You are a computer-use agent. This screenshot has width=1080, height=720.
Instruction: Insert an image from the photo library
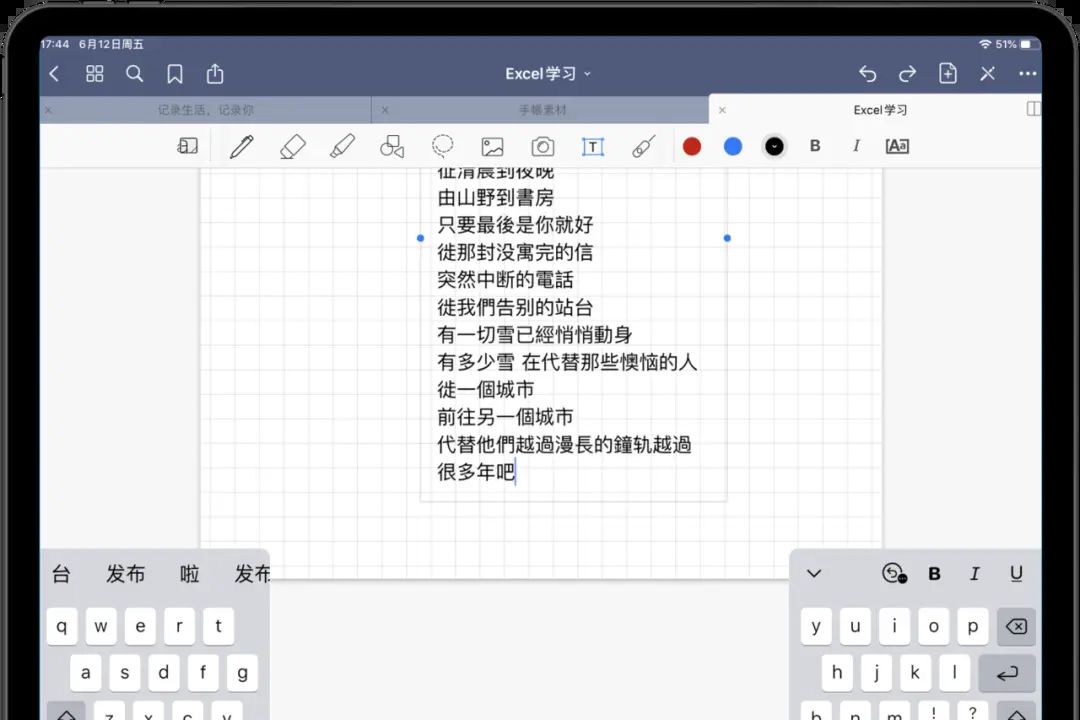point(492,146)
